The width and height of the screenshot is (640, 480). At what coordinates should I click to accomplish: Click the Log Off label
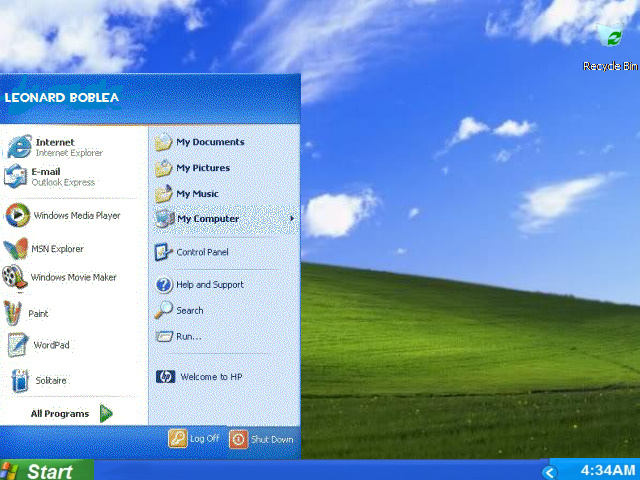point(204,439)
